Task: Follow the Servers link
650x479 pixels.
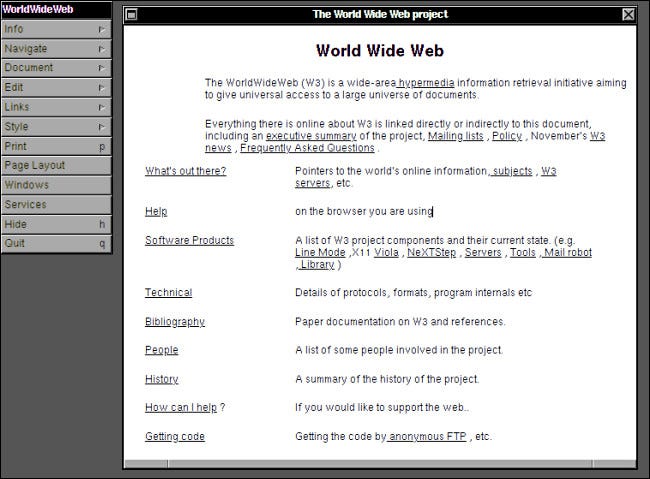Action: 483,253
